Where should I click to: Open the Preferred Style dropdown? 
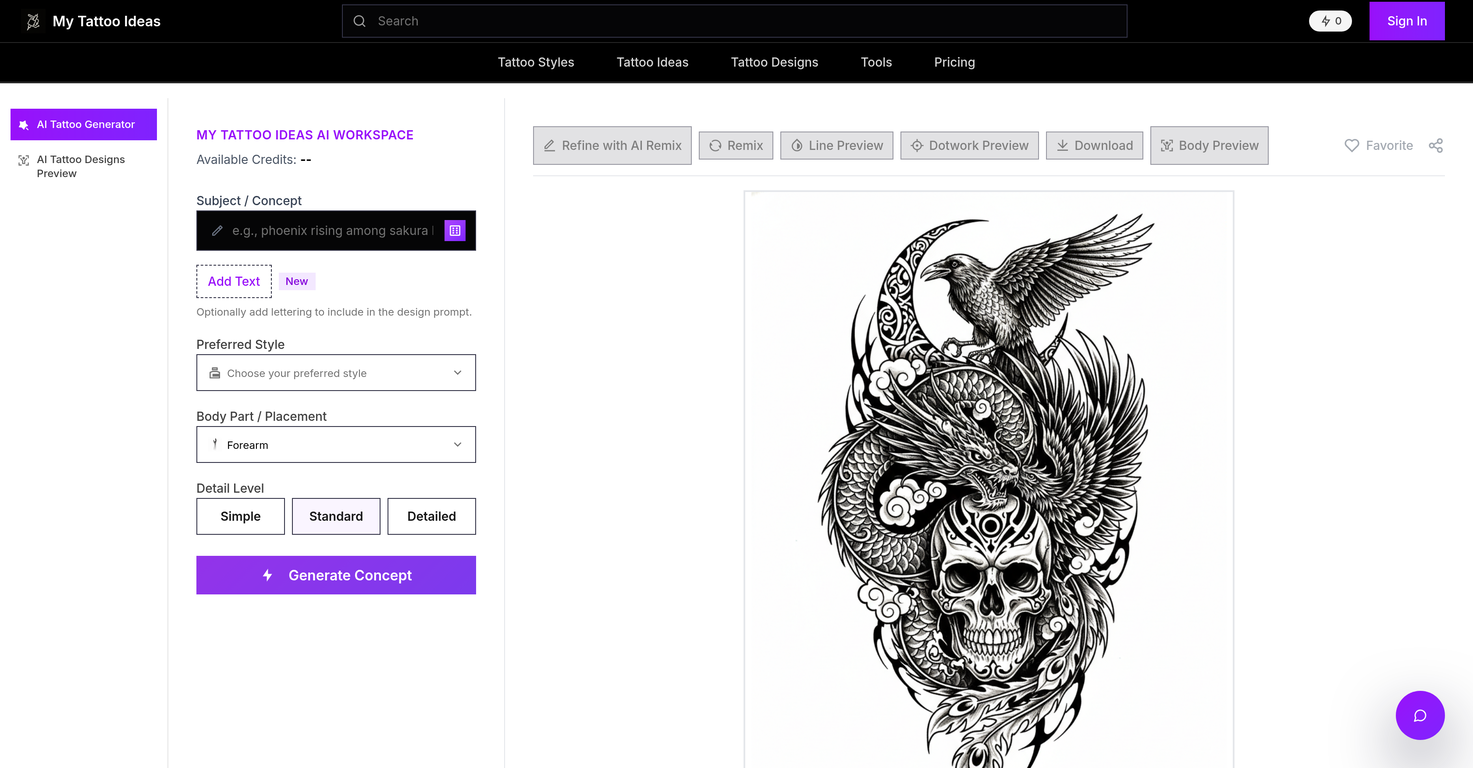336,372
